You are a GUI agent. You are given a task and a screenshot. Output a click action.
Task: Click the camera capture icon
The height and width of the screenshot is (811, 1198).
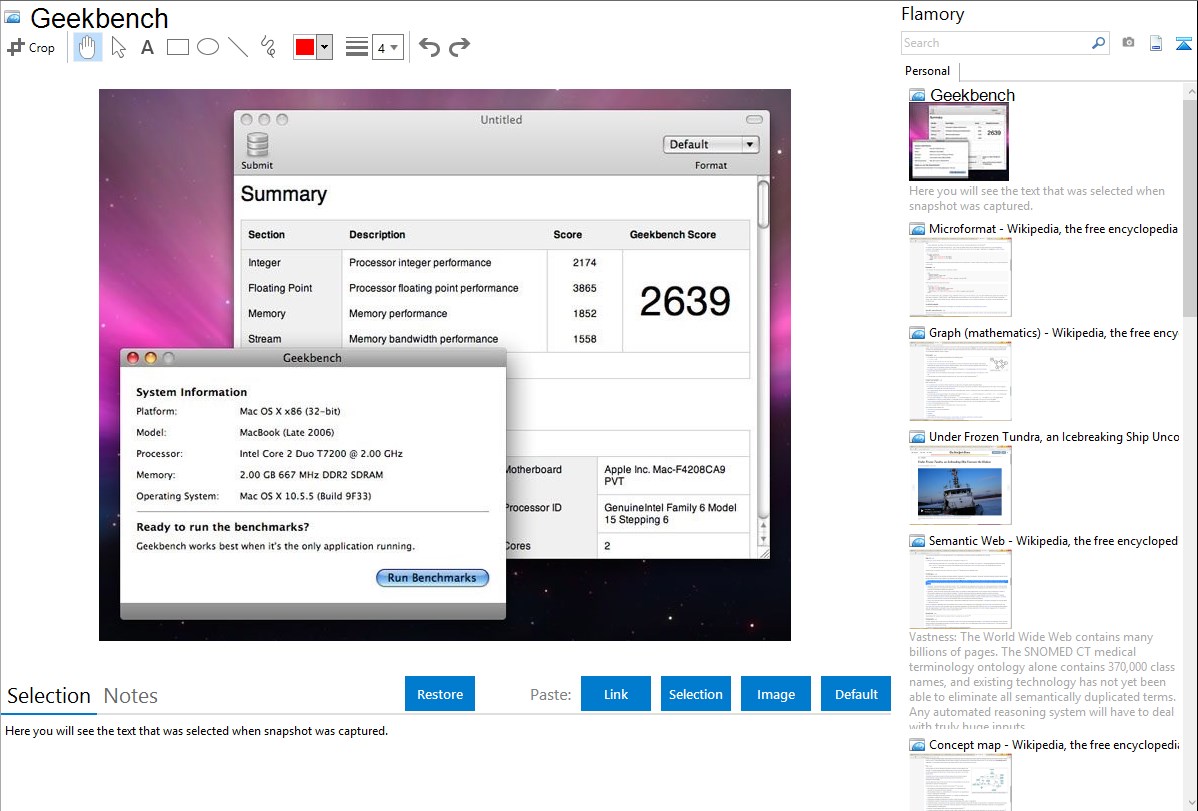tap(1128, 43)
